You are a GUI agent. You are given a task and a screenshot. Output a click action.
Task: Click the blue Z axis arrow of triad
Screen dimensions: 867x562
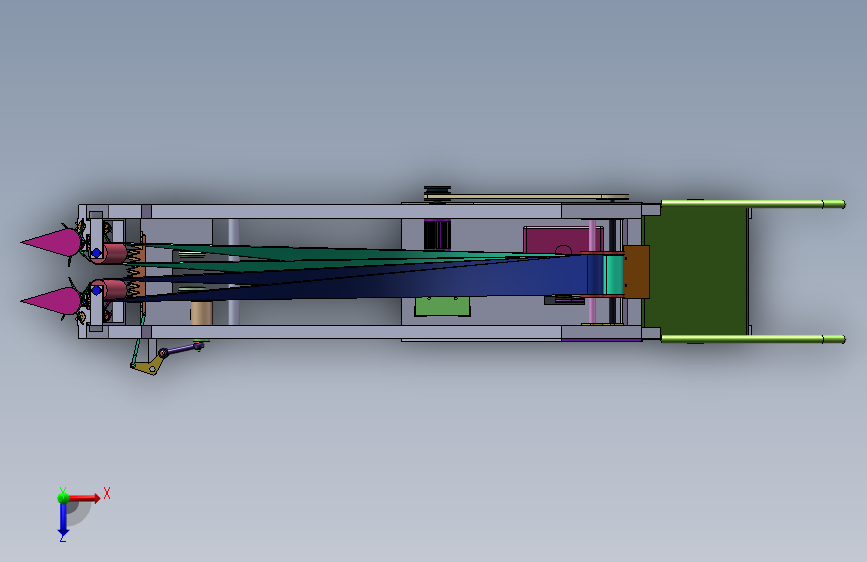63,521
